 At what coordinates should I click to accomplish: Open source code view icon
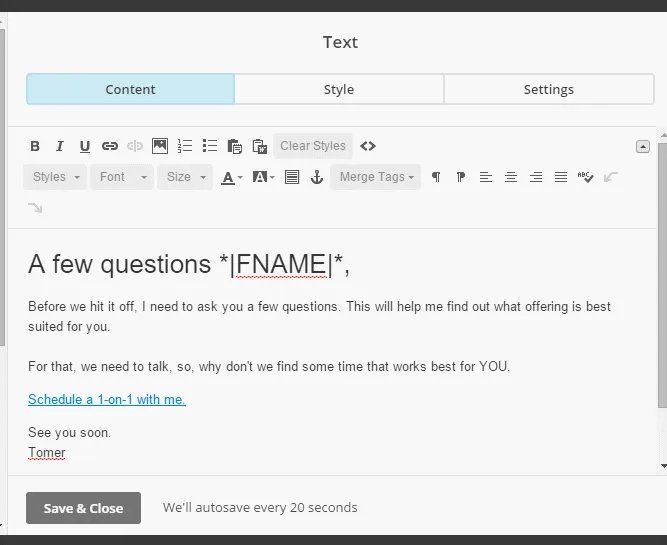click(x=368, y=146)
